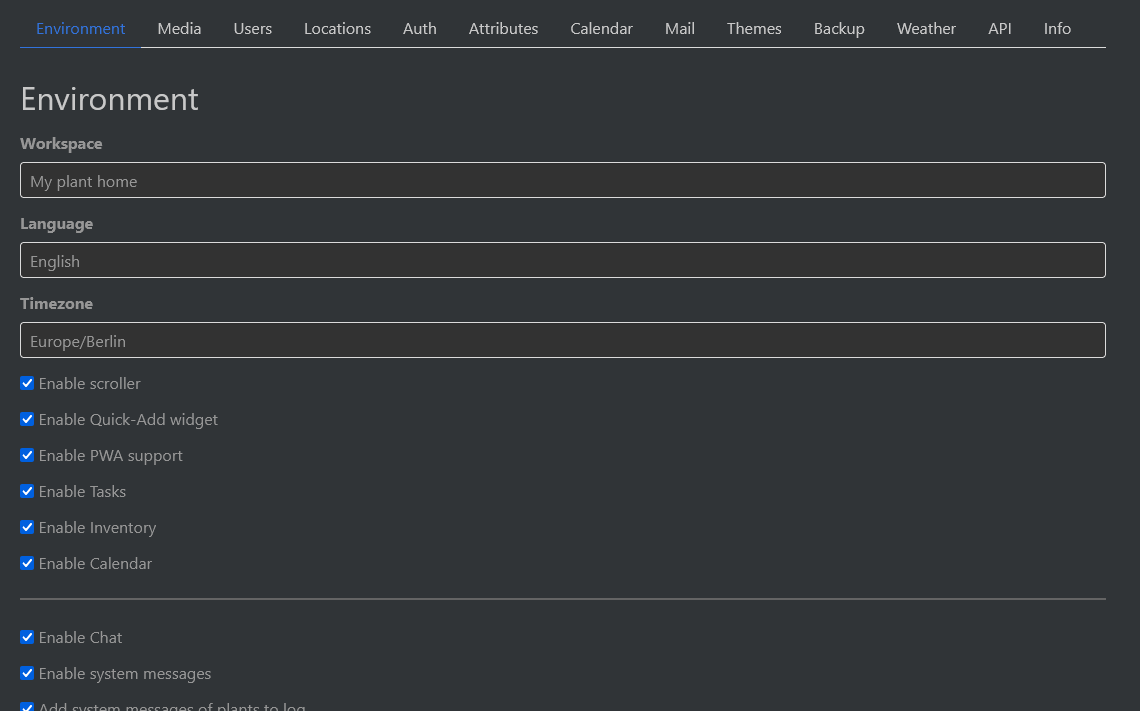This screenshot has width=1140, height=711.
Task: Open the Attributes settings
Action: (x=503, y=28)
